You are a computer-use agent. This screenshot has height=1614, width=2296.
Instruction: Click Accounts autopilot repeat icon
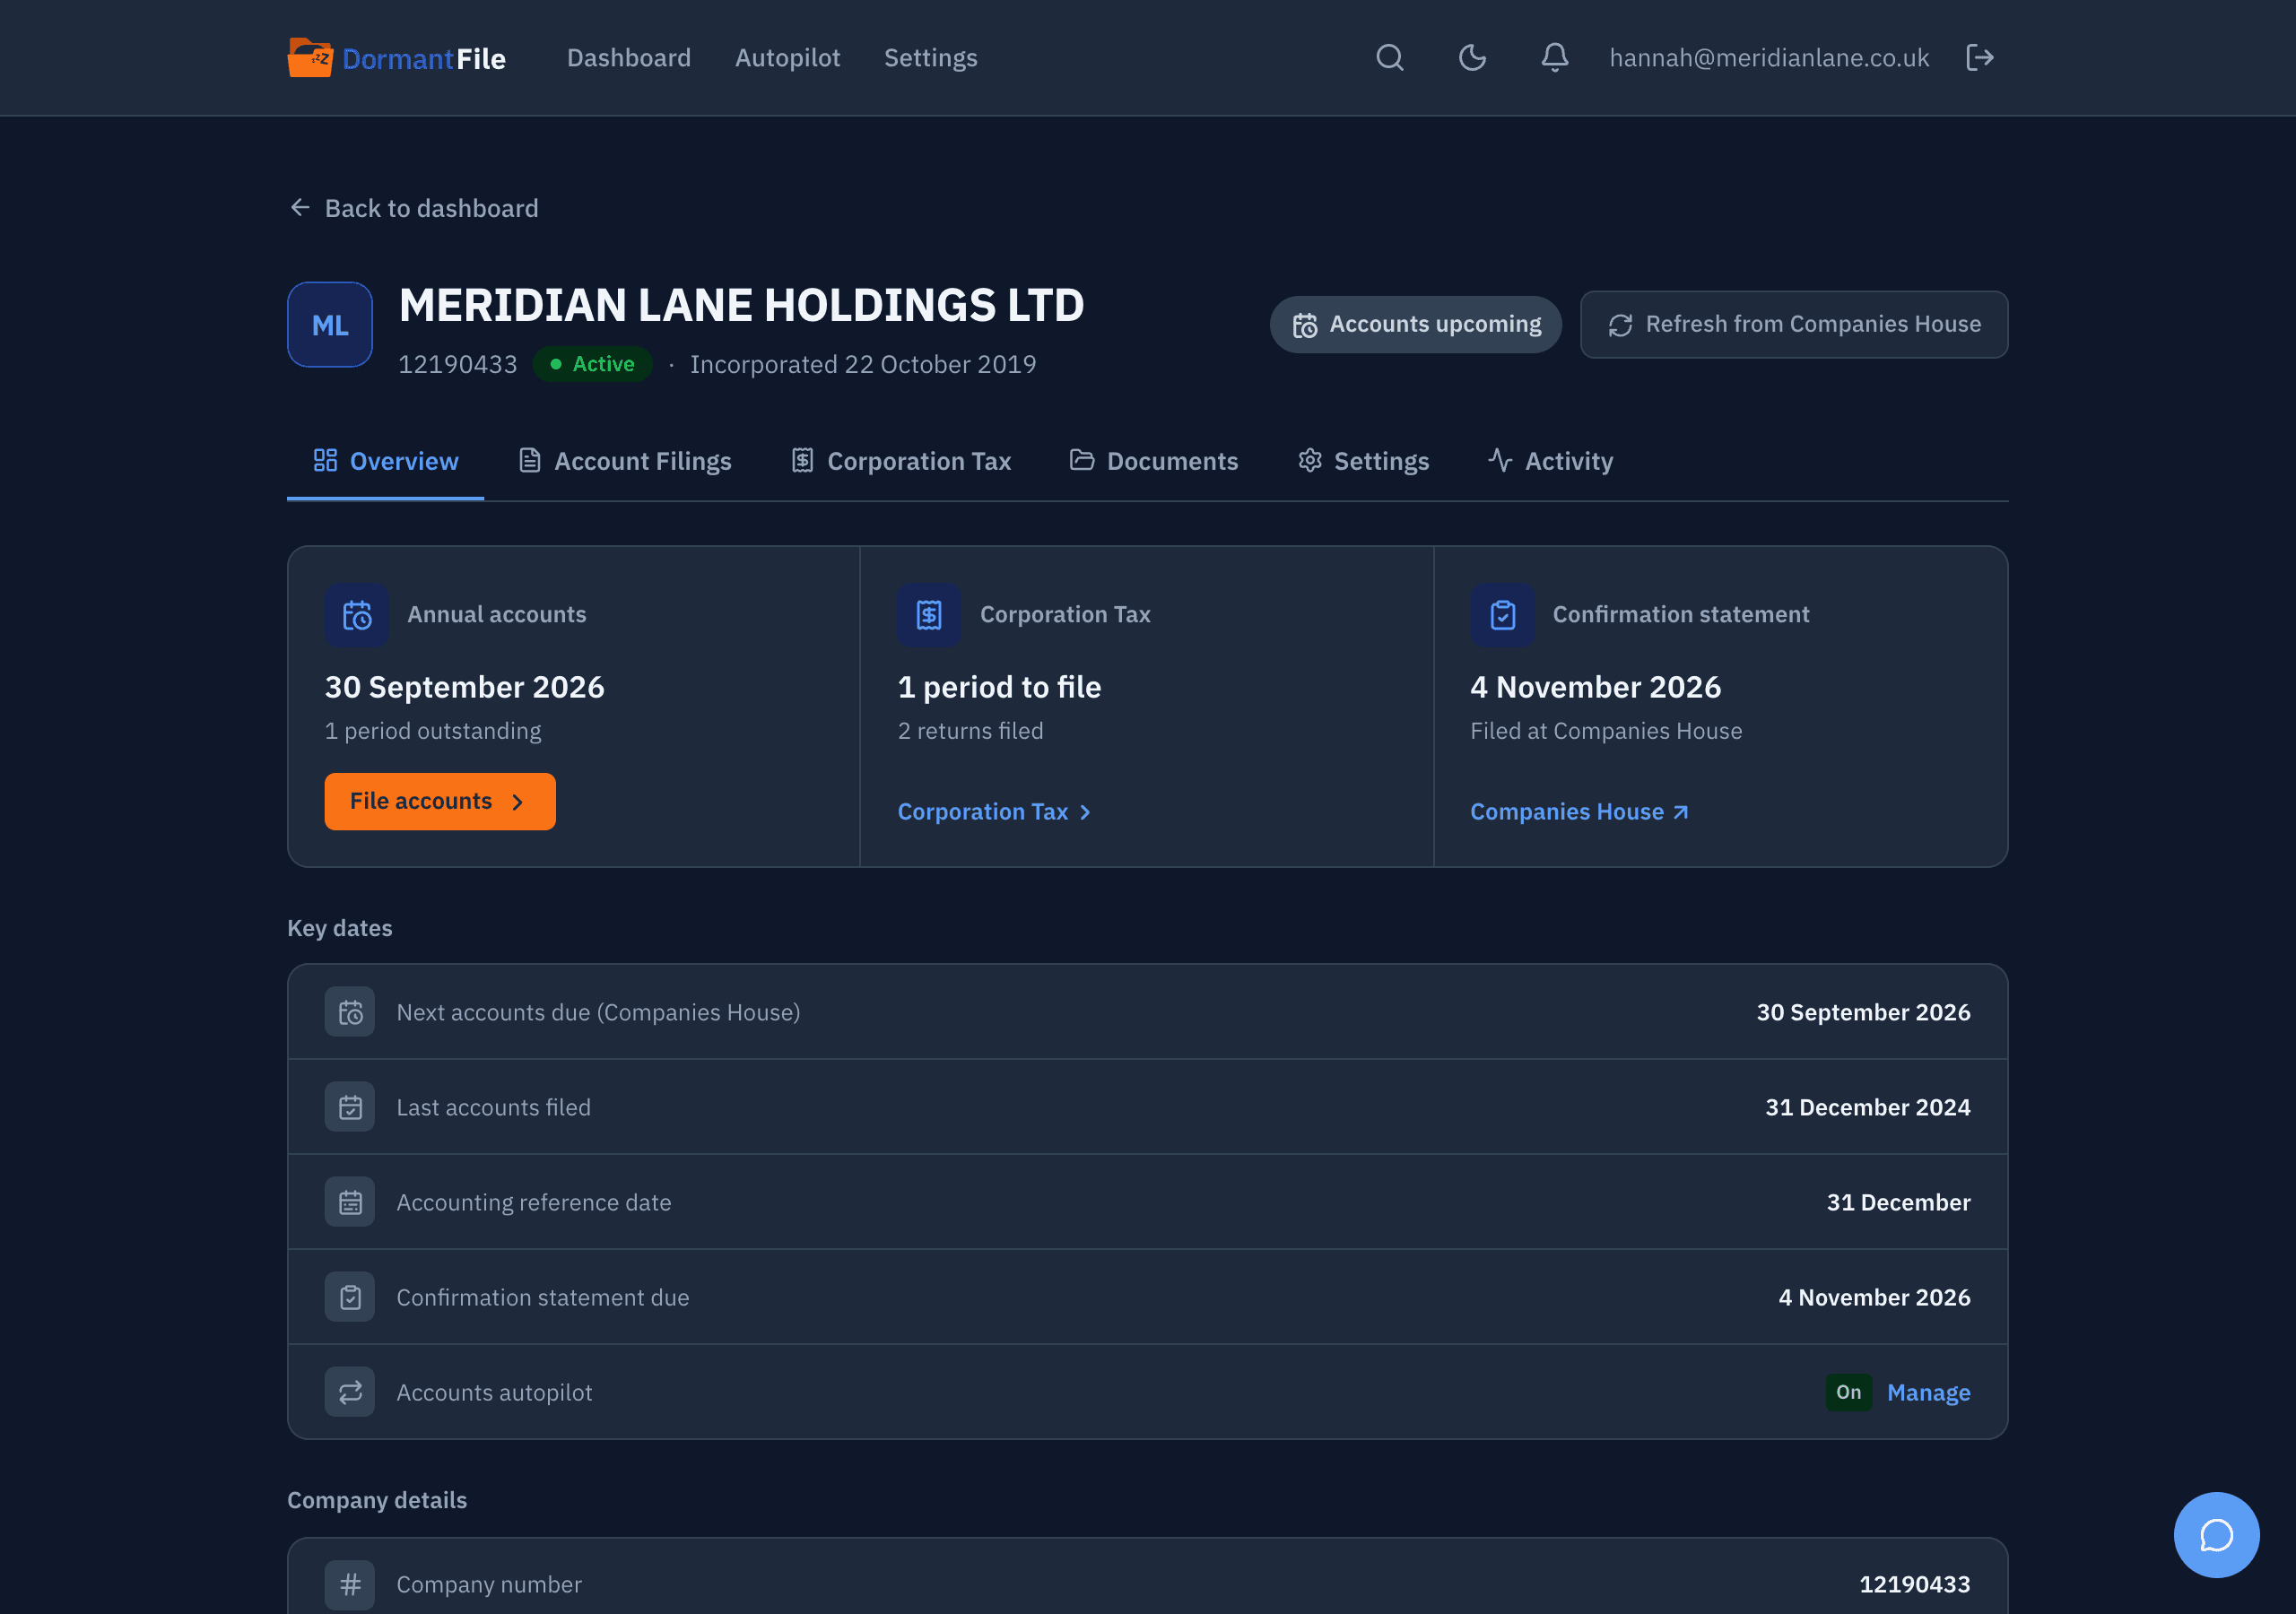pyautogui.click(x=350, y=1392)
